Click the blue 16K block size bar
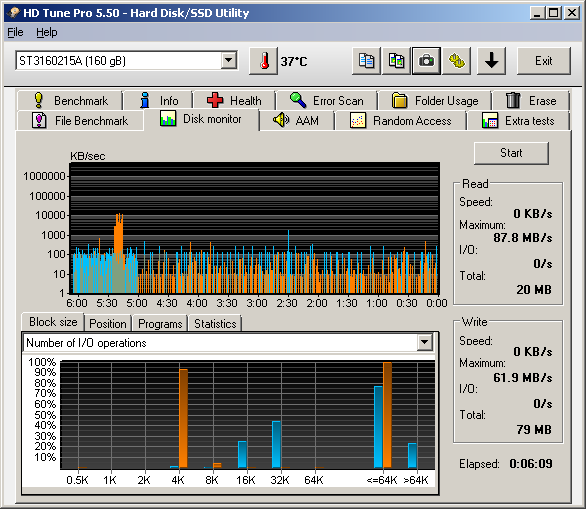The height and width of the screenshot is (509, 586). tap(242, 454)
